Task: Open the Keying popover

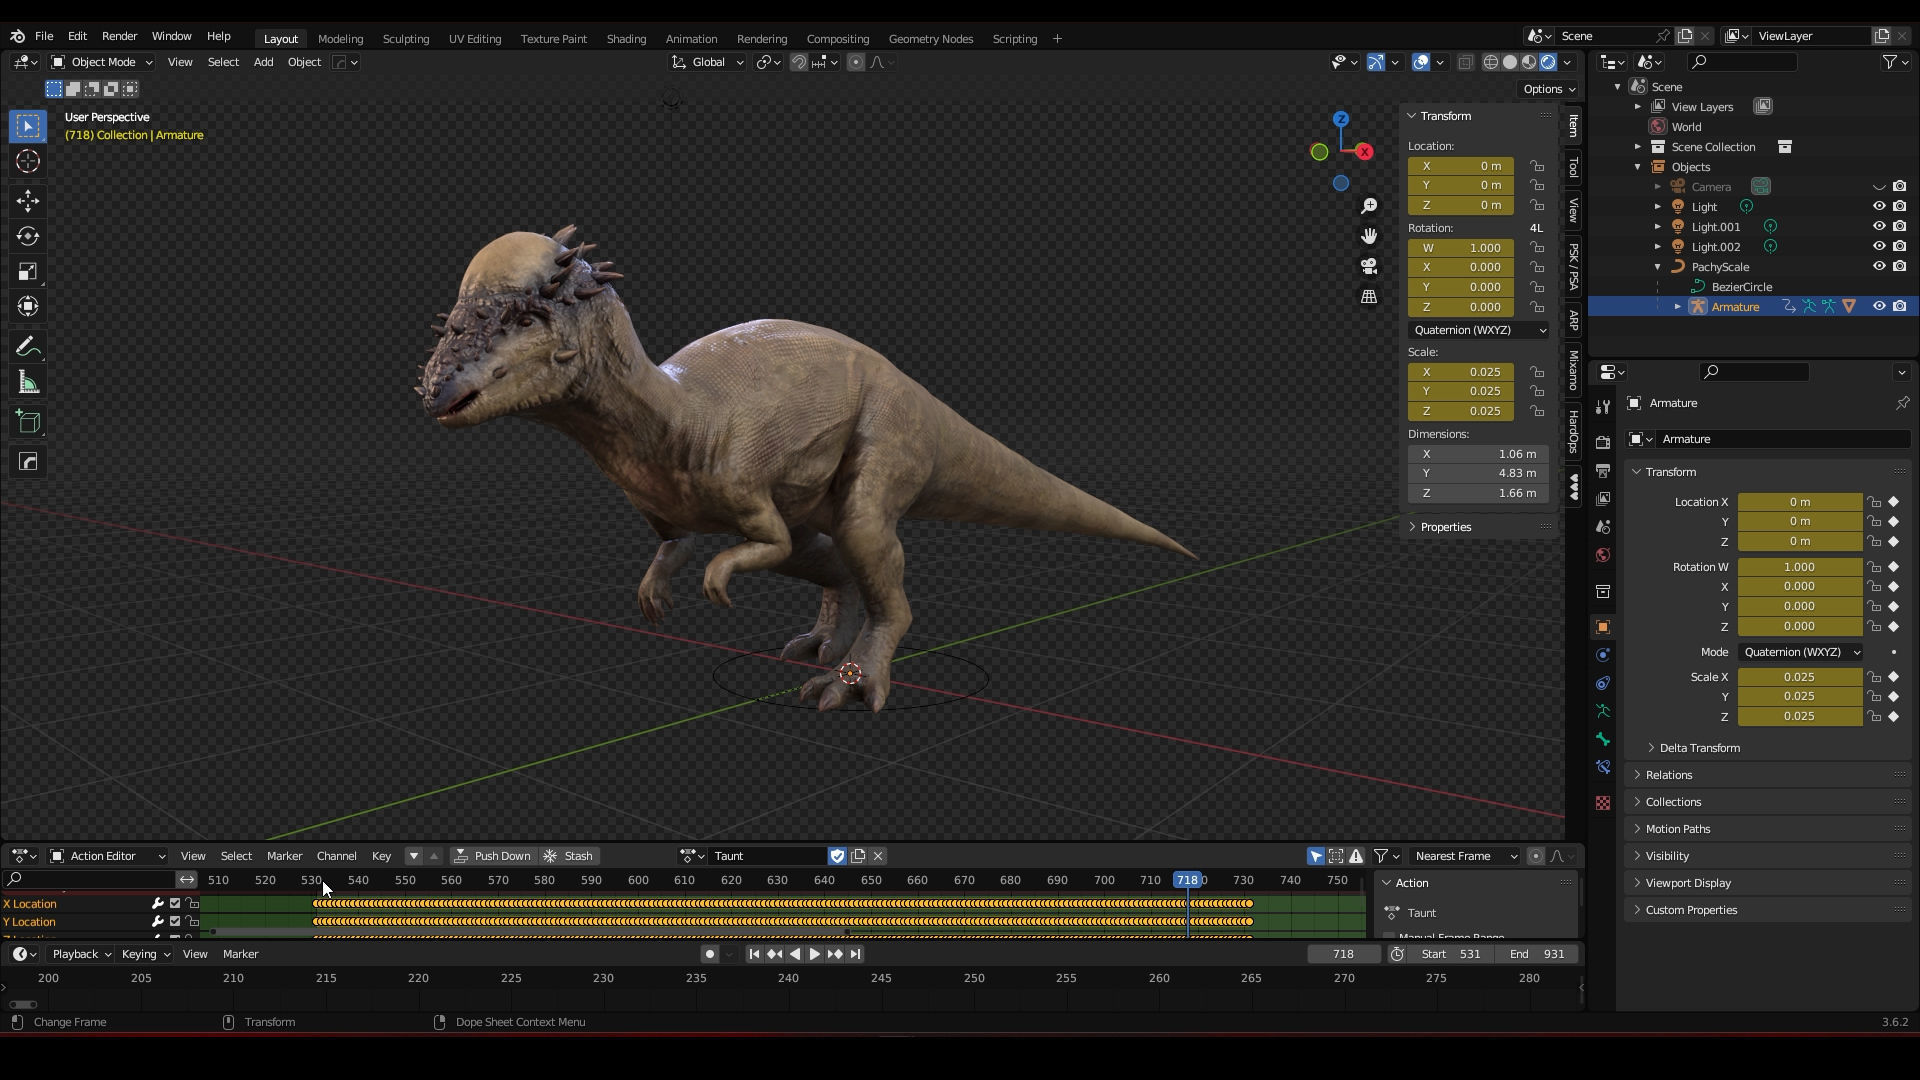Action: pos(145,954)
